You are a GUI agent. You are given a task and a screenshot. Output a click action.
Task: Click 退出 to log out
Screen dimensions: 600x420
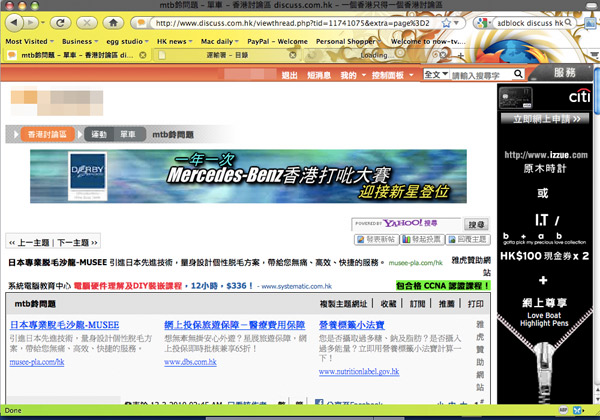point(290,75)
